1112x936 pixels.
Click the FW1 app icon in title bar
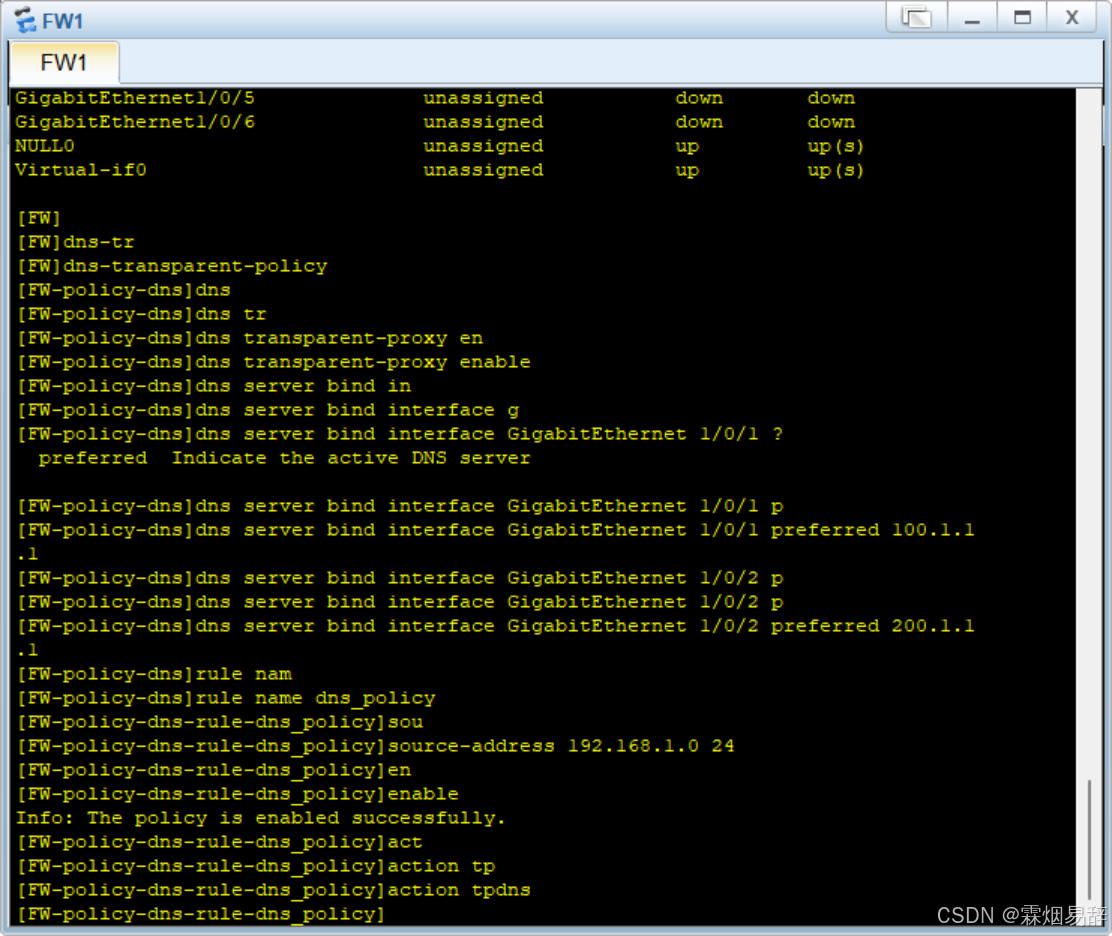click(26, 20)
